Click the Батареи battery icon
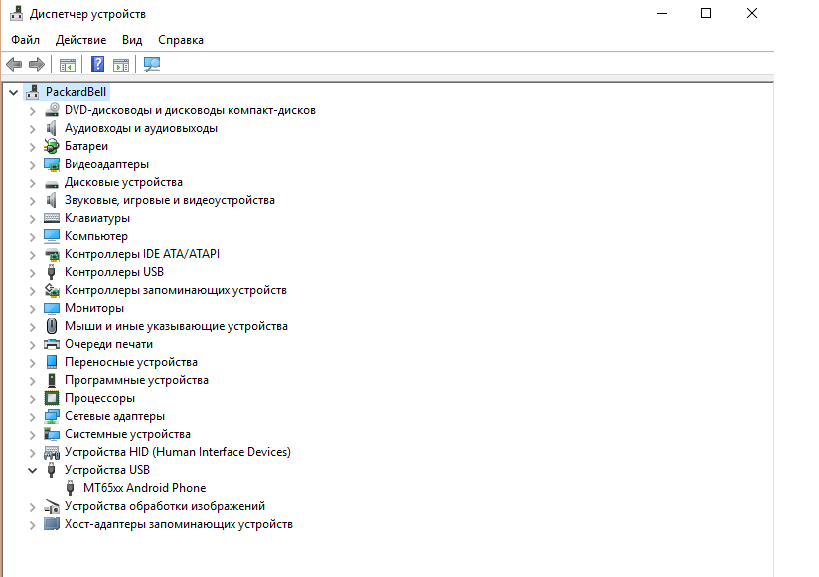 (52, 146)
